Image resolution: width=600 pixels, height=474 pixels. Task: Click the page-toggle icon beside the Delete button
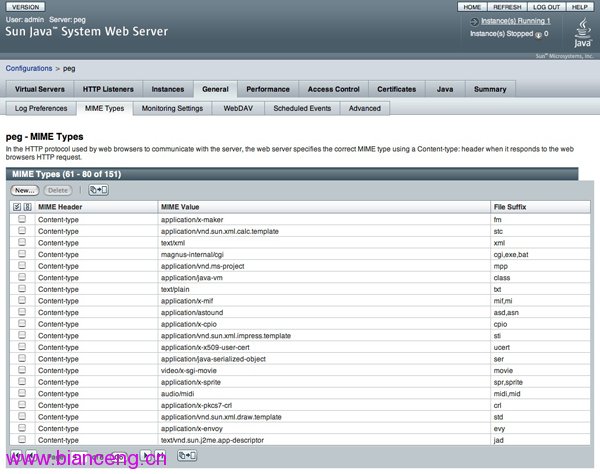click(98, 190)
